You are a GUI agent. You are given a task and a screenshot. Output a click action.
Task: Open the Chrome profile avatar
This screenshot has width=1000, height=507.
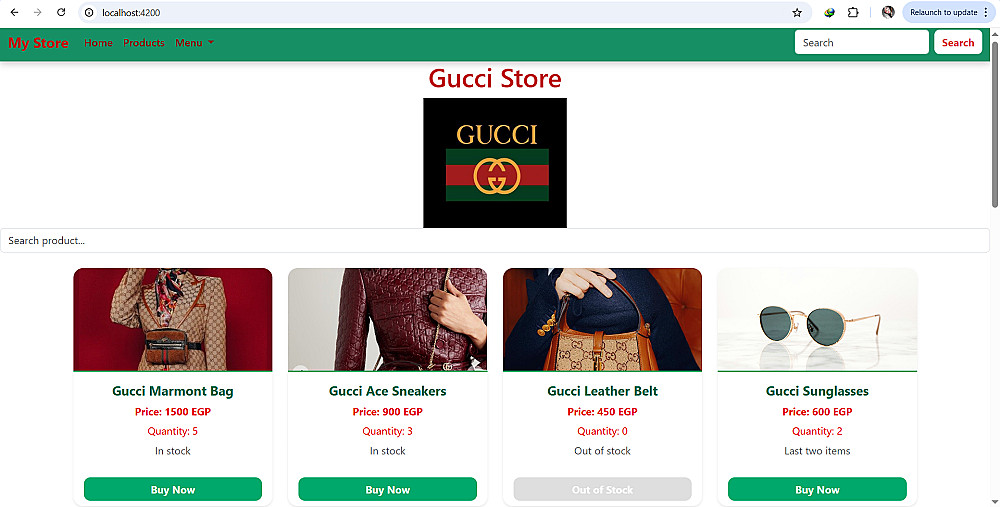(888, 12)
